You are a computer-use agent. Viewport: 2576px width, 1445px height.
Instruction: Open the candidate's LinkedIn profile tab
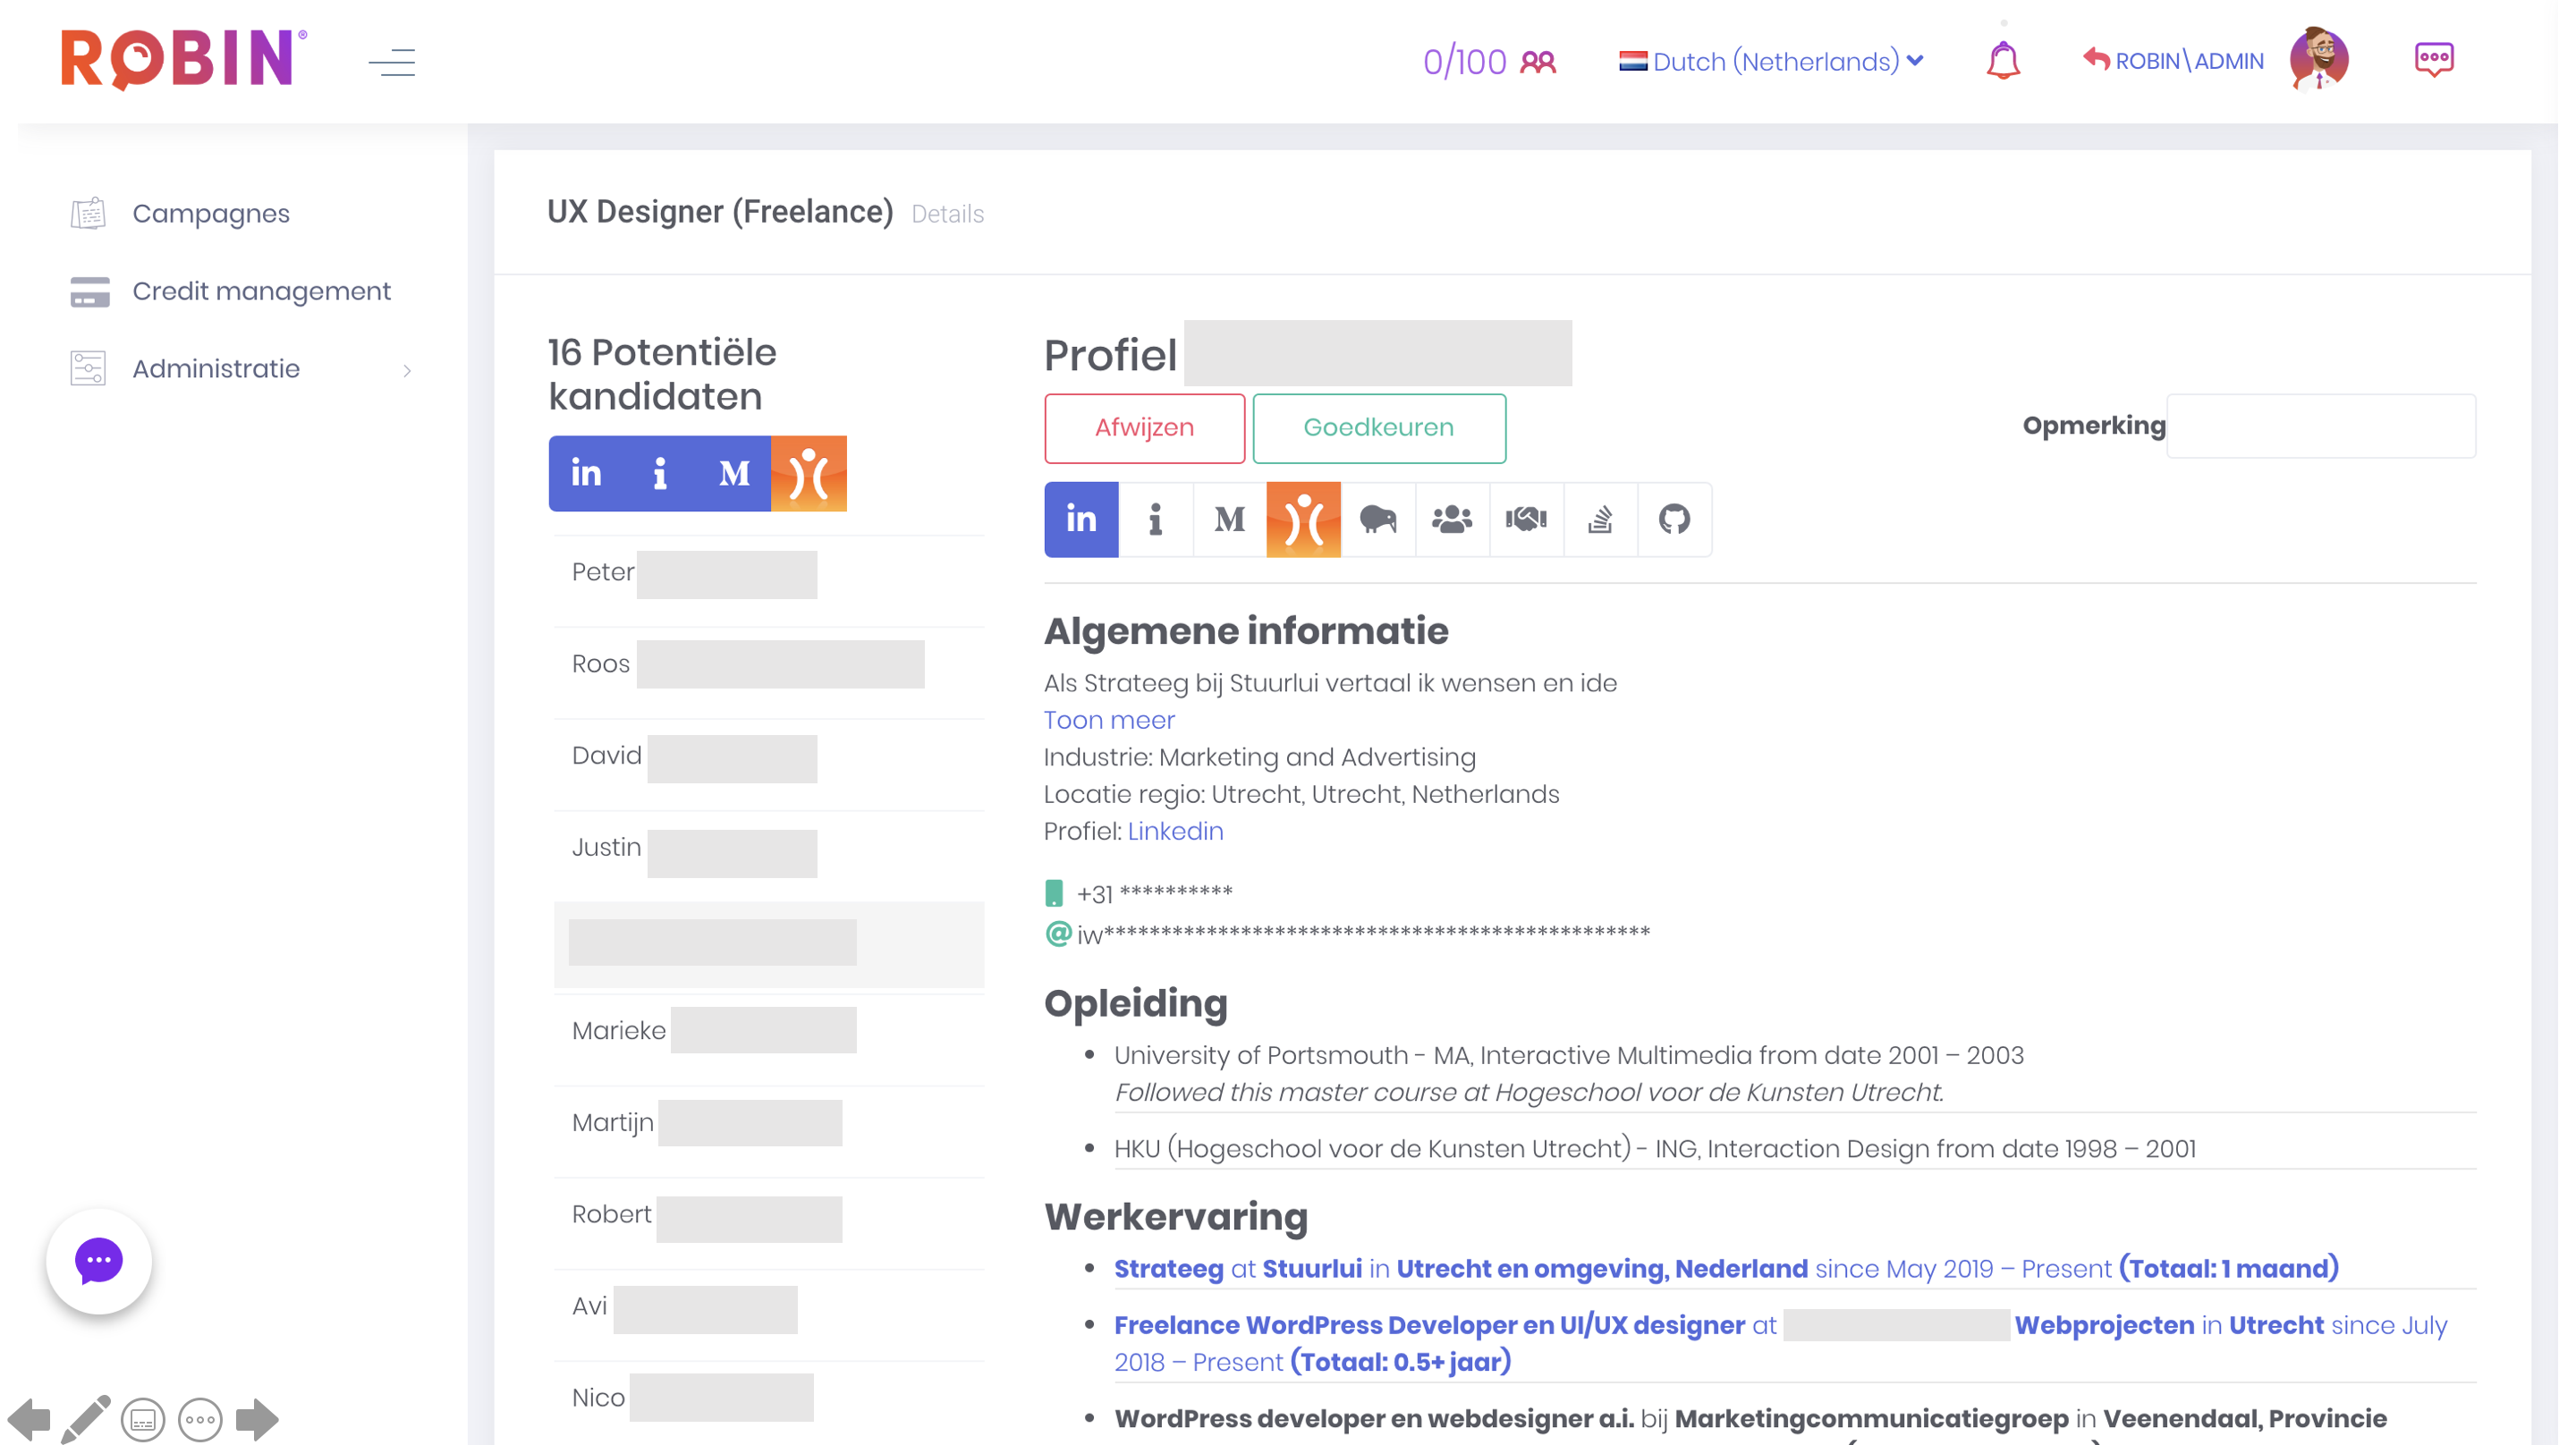(1081, 519)
